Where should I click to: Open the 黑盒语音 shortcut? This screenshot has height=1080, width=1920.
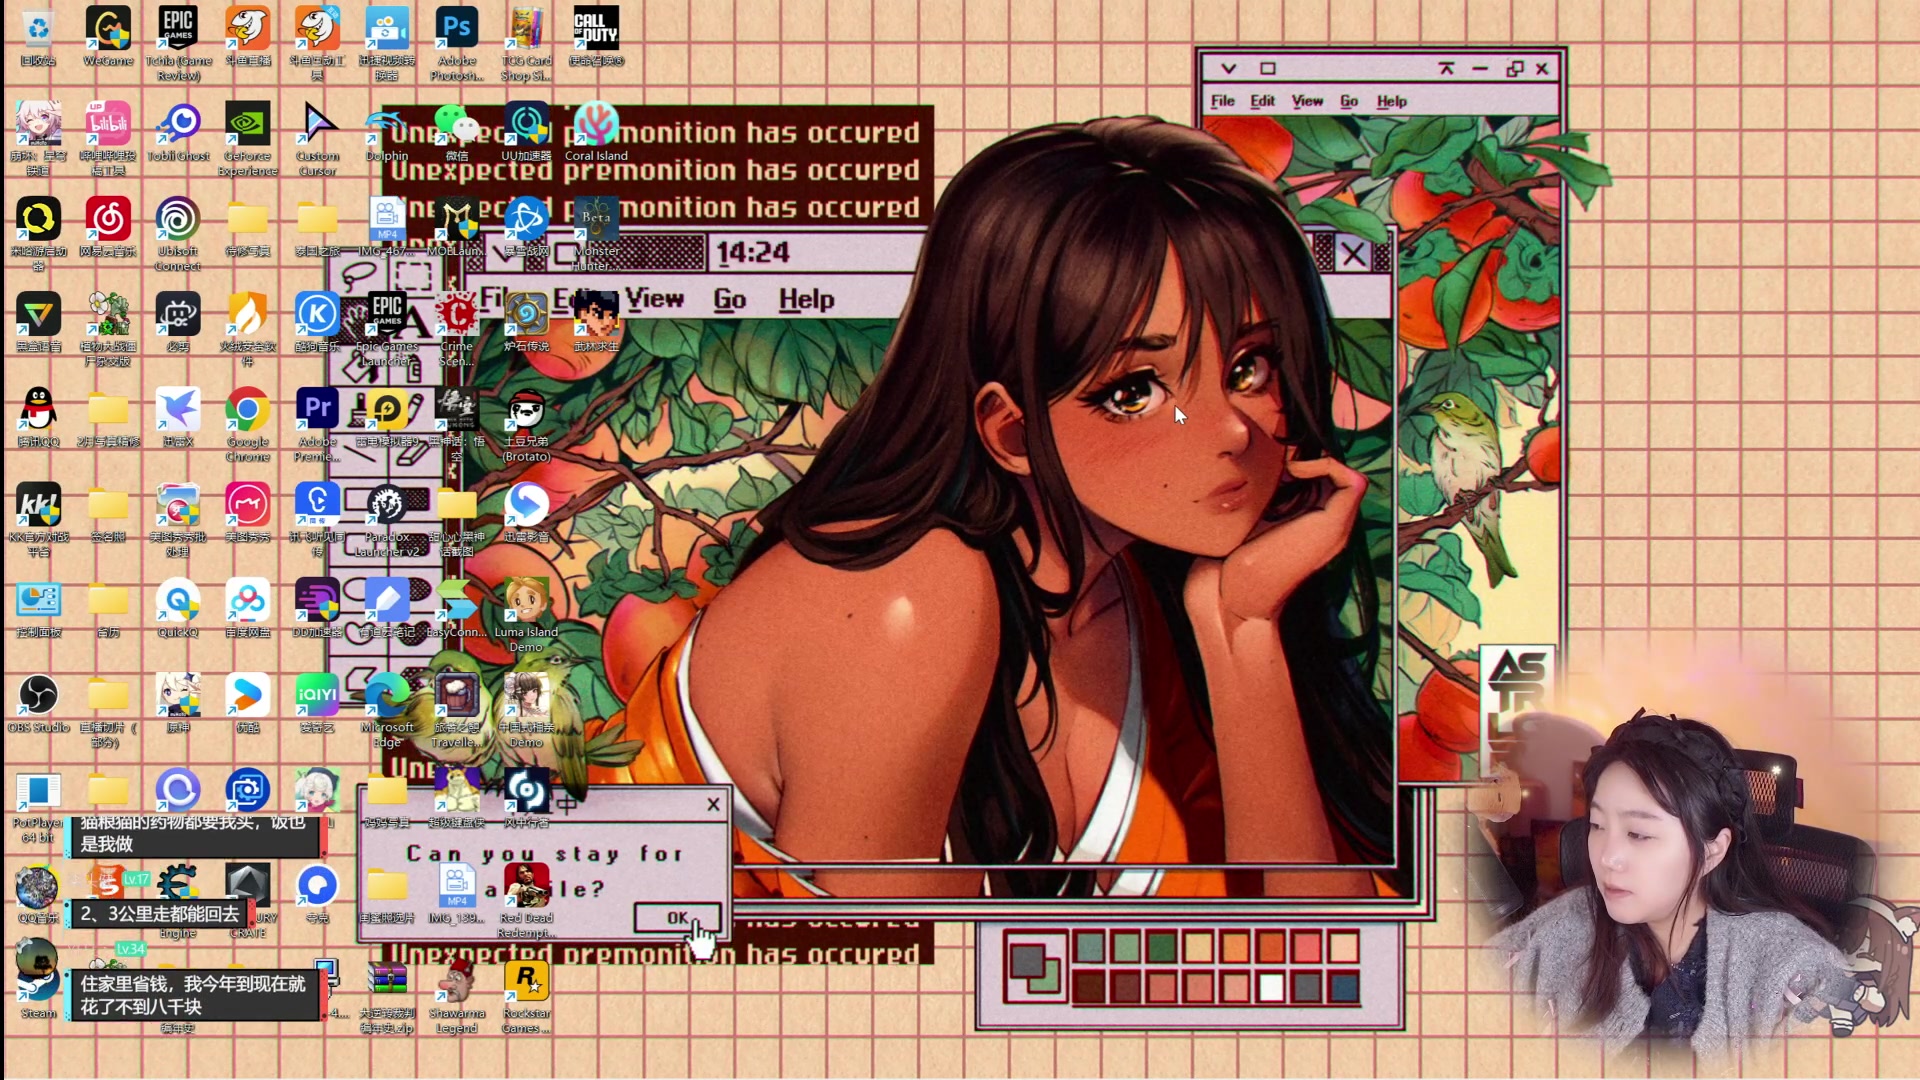[38, 322]
